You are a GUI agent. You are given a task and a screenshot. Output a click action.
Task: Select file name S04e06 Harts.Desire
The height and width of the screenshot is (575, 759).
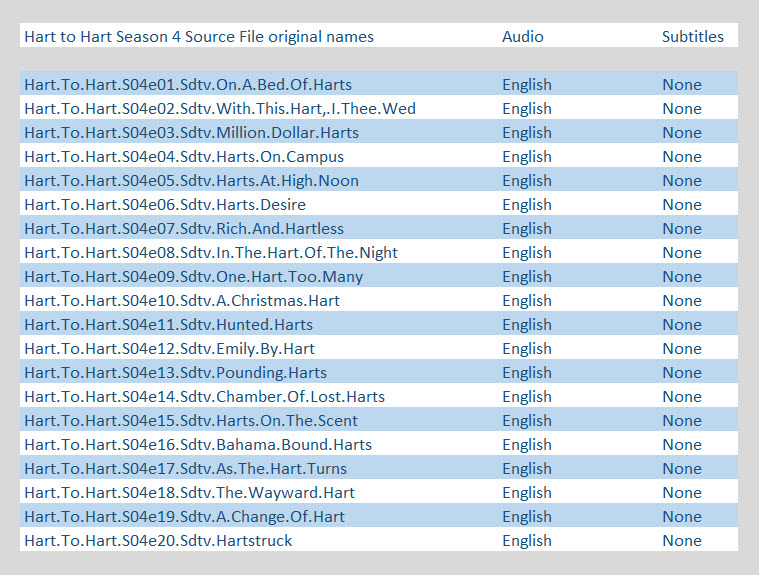point(165,205)
